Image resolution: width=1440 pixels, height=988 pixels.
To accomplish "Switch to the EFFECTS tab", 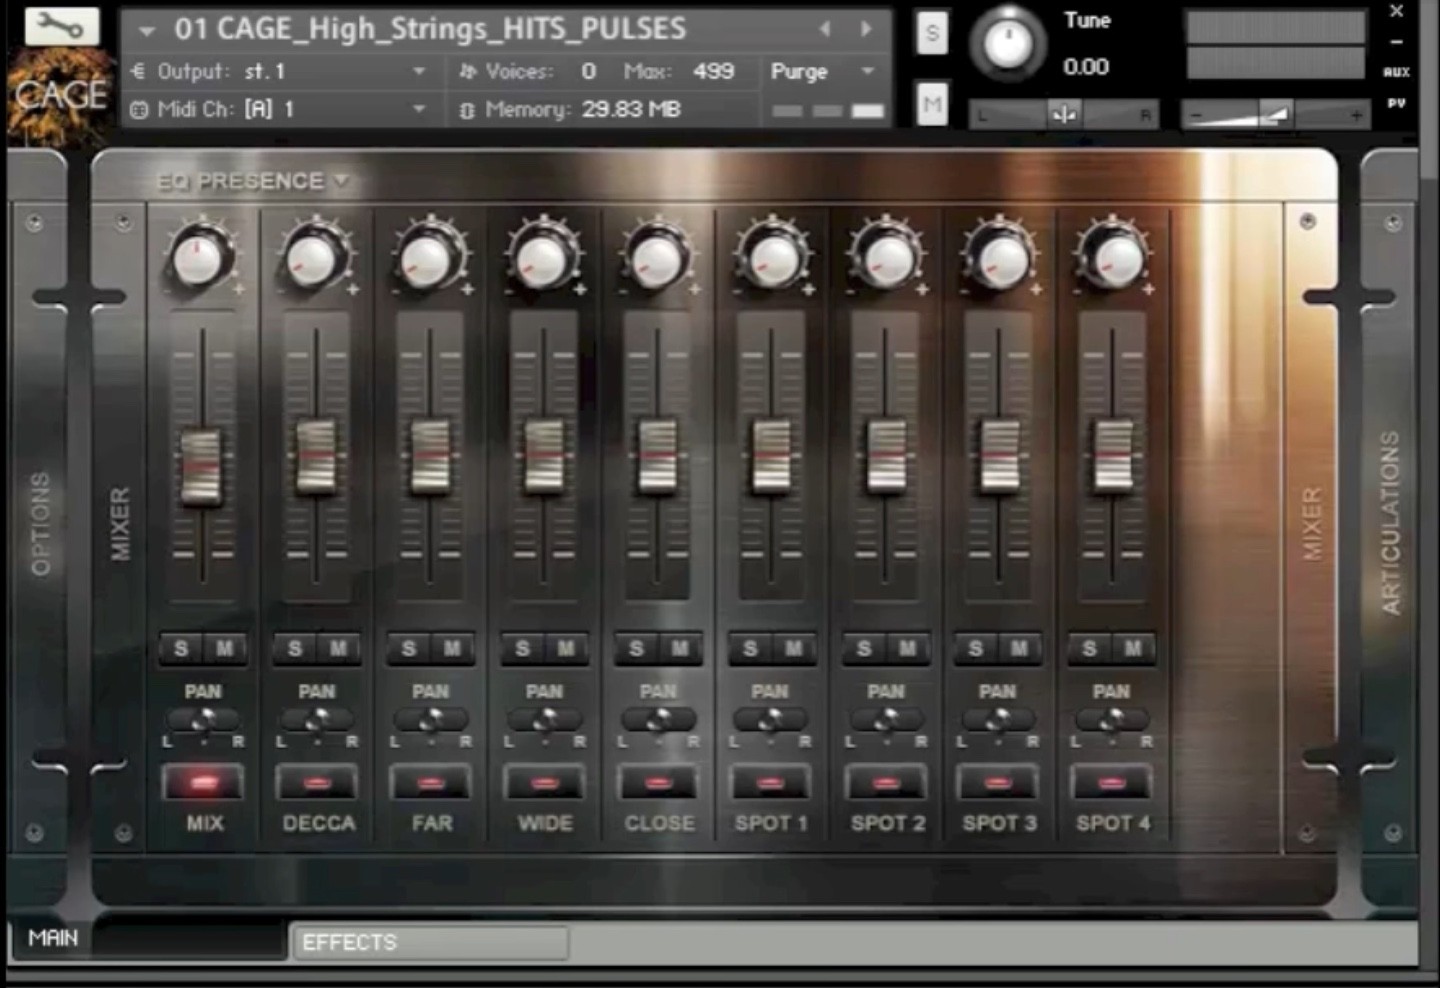I will tap(430, 942).
